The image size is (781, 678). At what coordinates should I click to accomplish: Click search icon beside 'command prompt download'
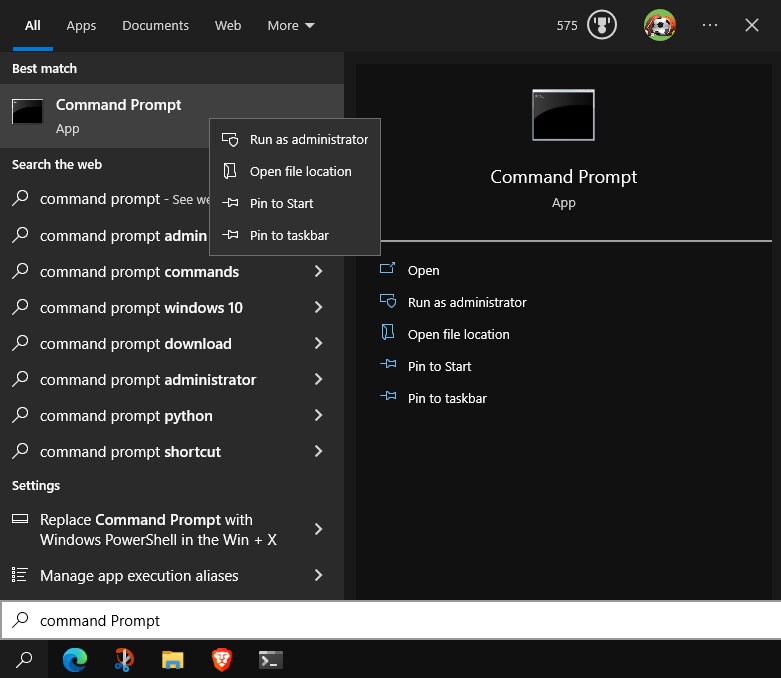20,342
